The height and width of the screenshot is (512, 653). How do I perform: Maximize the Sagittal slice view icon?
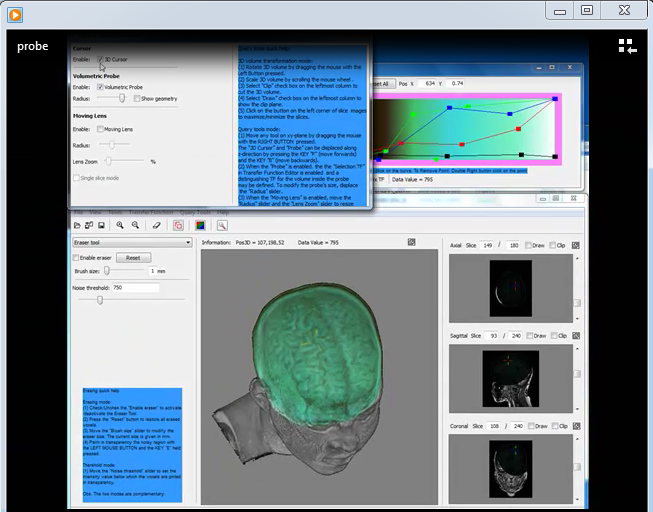pyautogui.click(x=576, y=335)
